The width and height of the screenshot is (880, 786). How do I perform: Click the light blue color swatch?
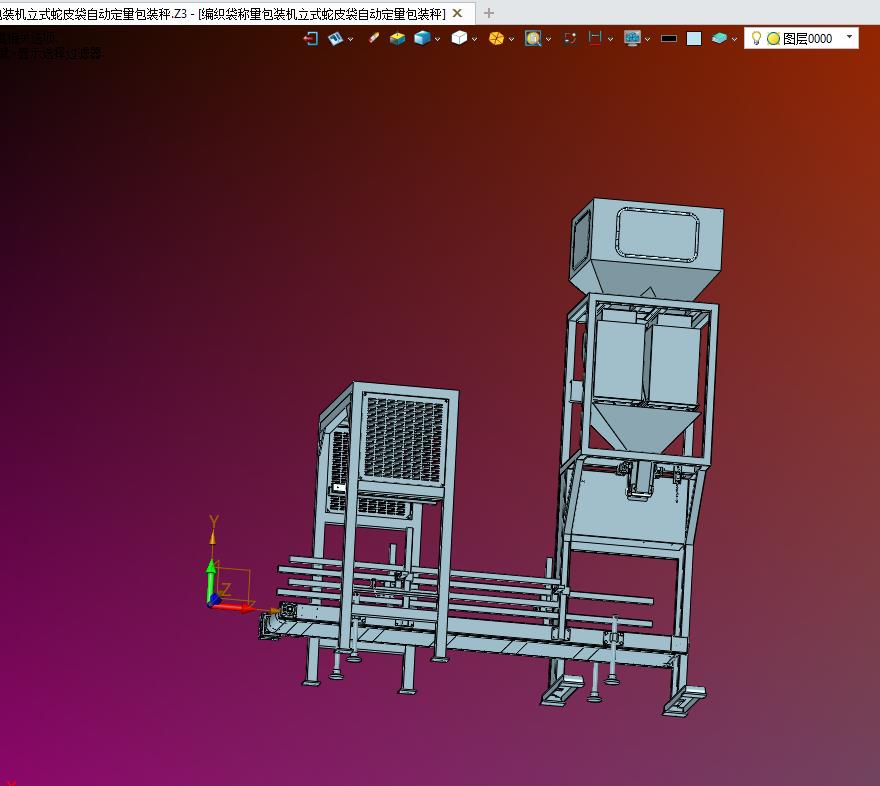pyautogui.click(x=694, y=38)
